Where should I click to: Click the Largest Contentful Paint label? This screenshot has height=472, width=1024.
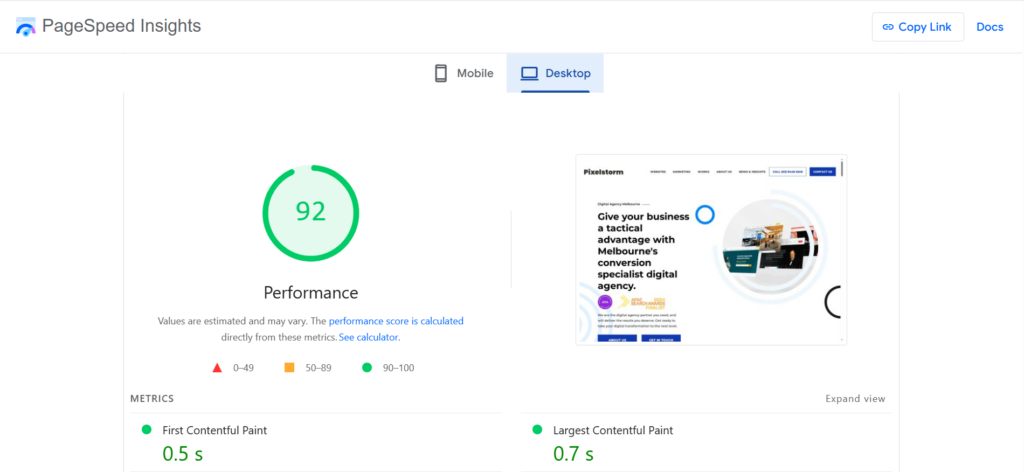tap(613, 430)
